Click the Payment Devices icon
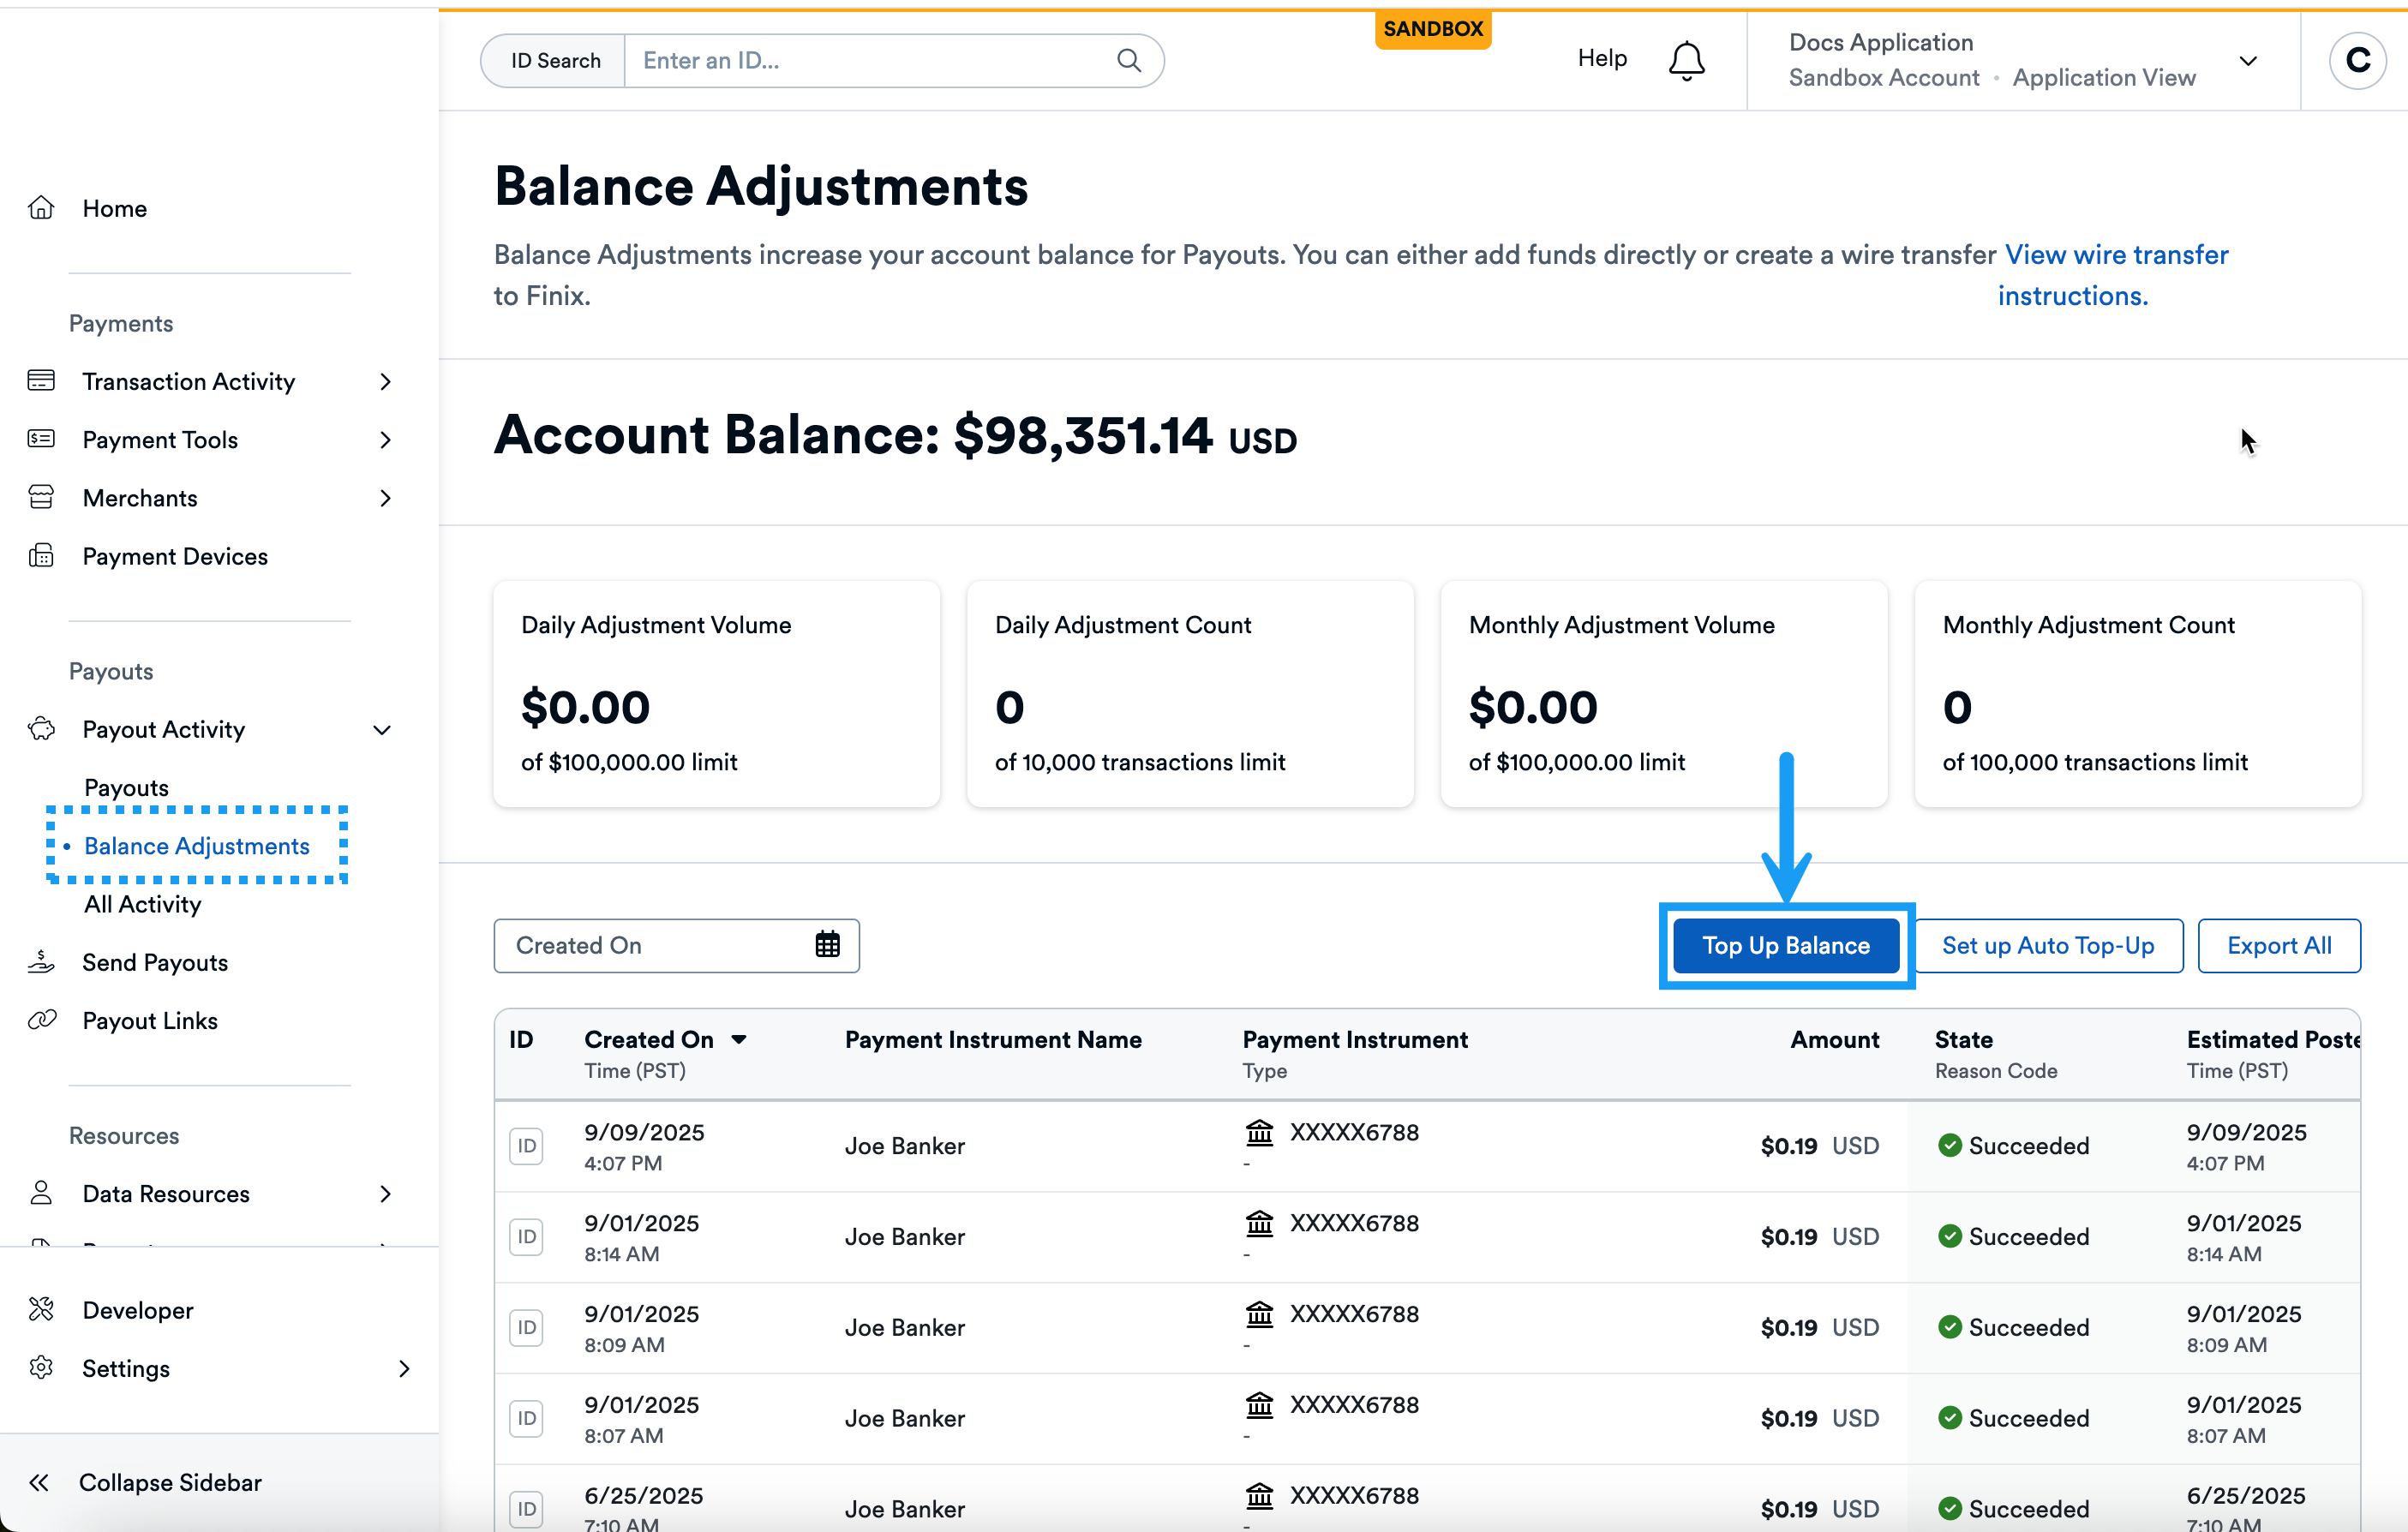Viewport: 2408px width, 1532px height. (x=41, y=556)
